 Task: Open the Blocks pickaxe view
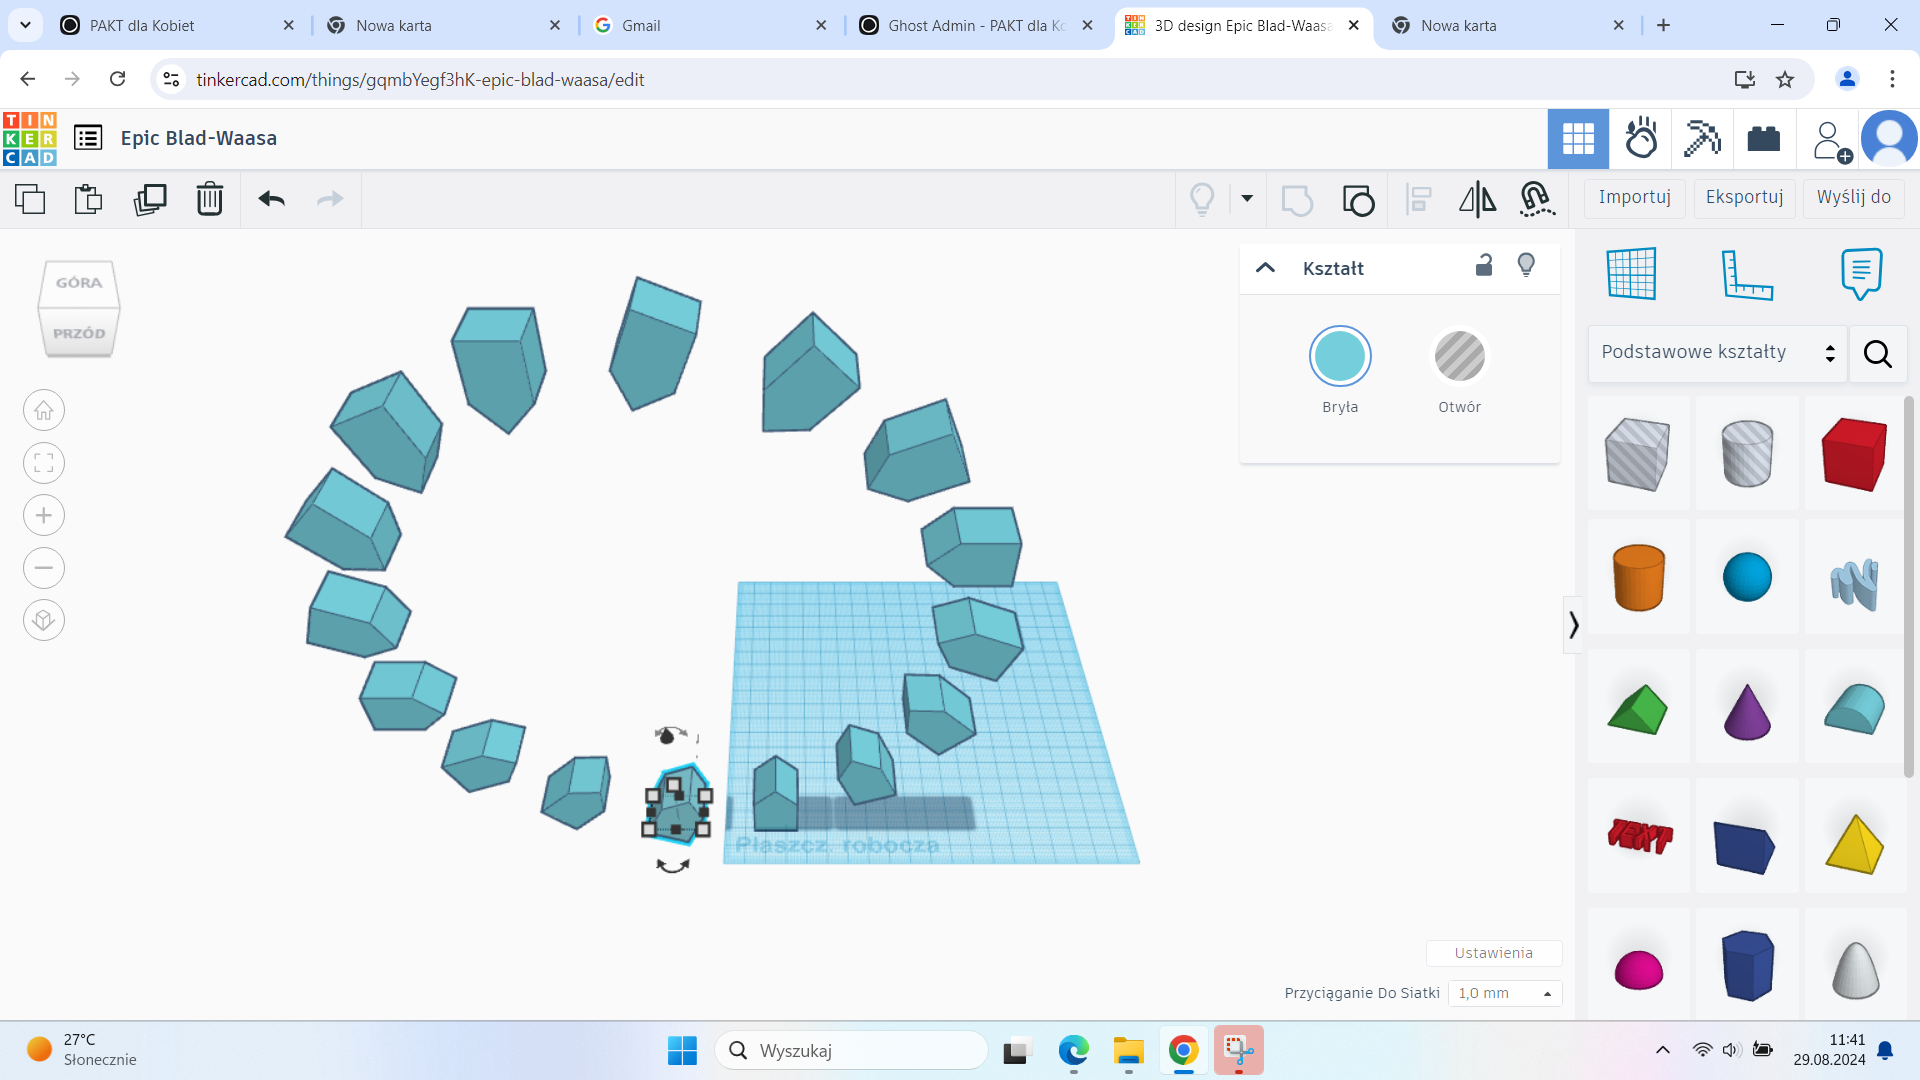coord(1702,139)
